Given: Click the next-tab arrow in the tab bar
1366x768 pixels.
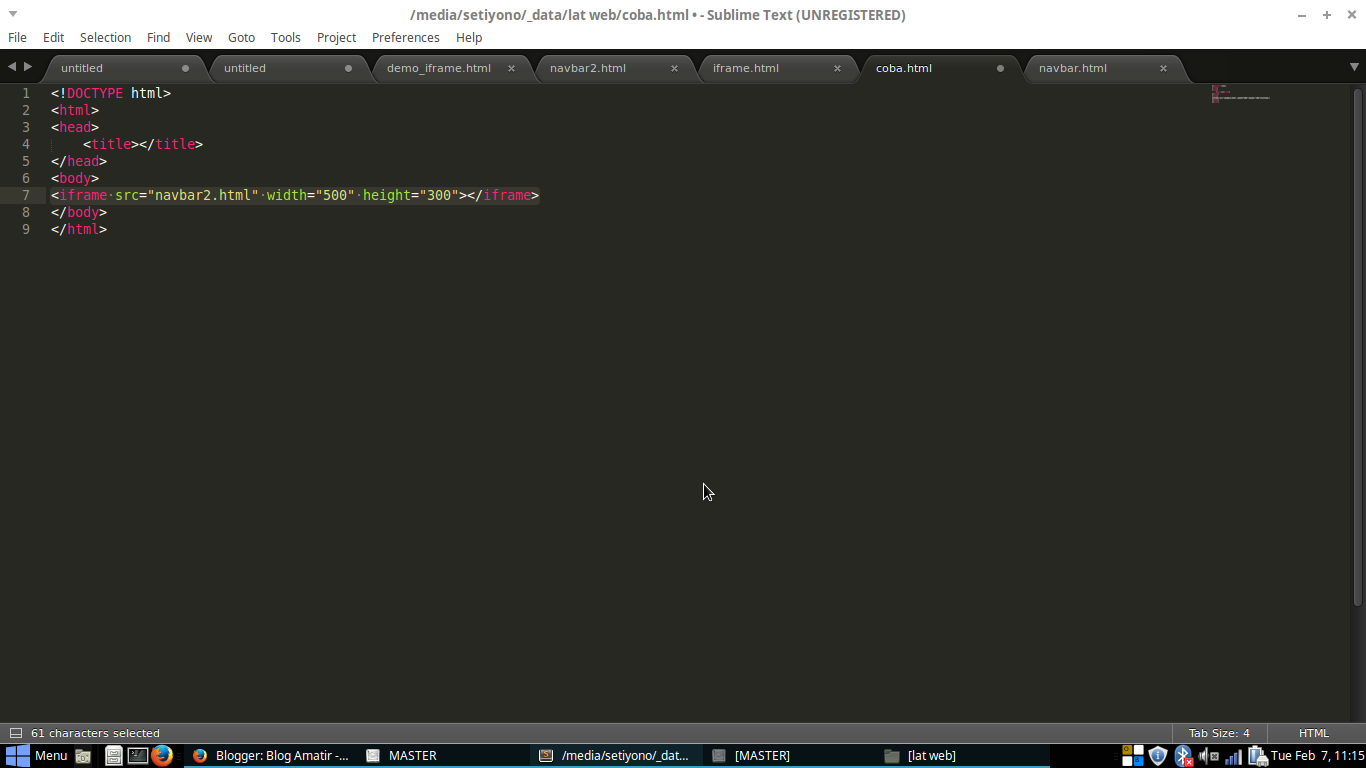Looking at the screenshot, I should click(27, 67).
